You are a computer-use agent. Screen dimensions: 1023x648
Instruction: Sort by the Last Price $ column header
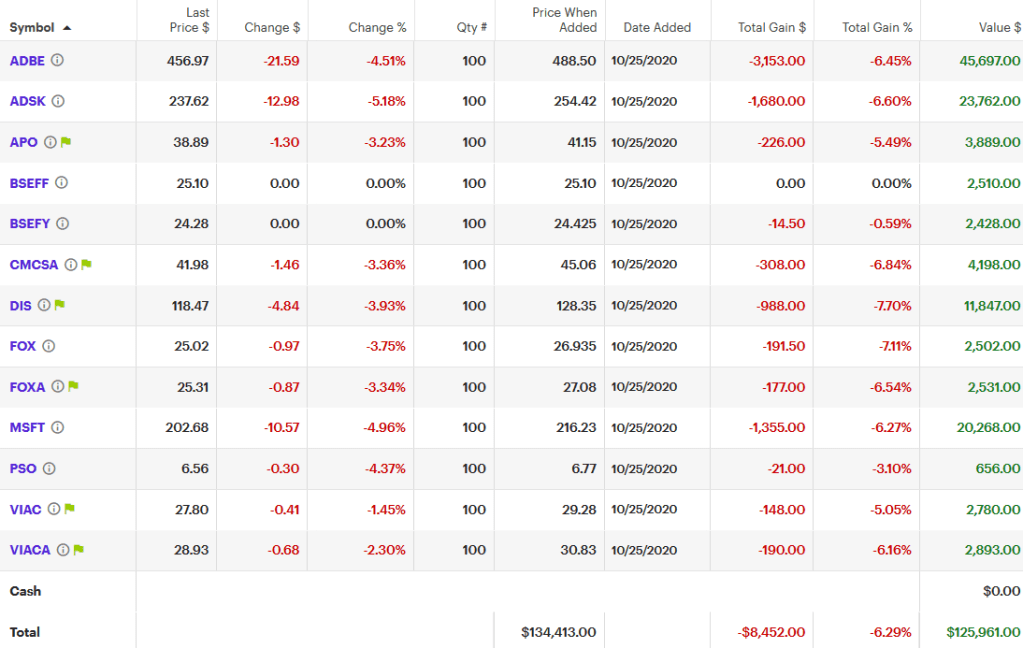189,20
